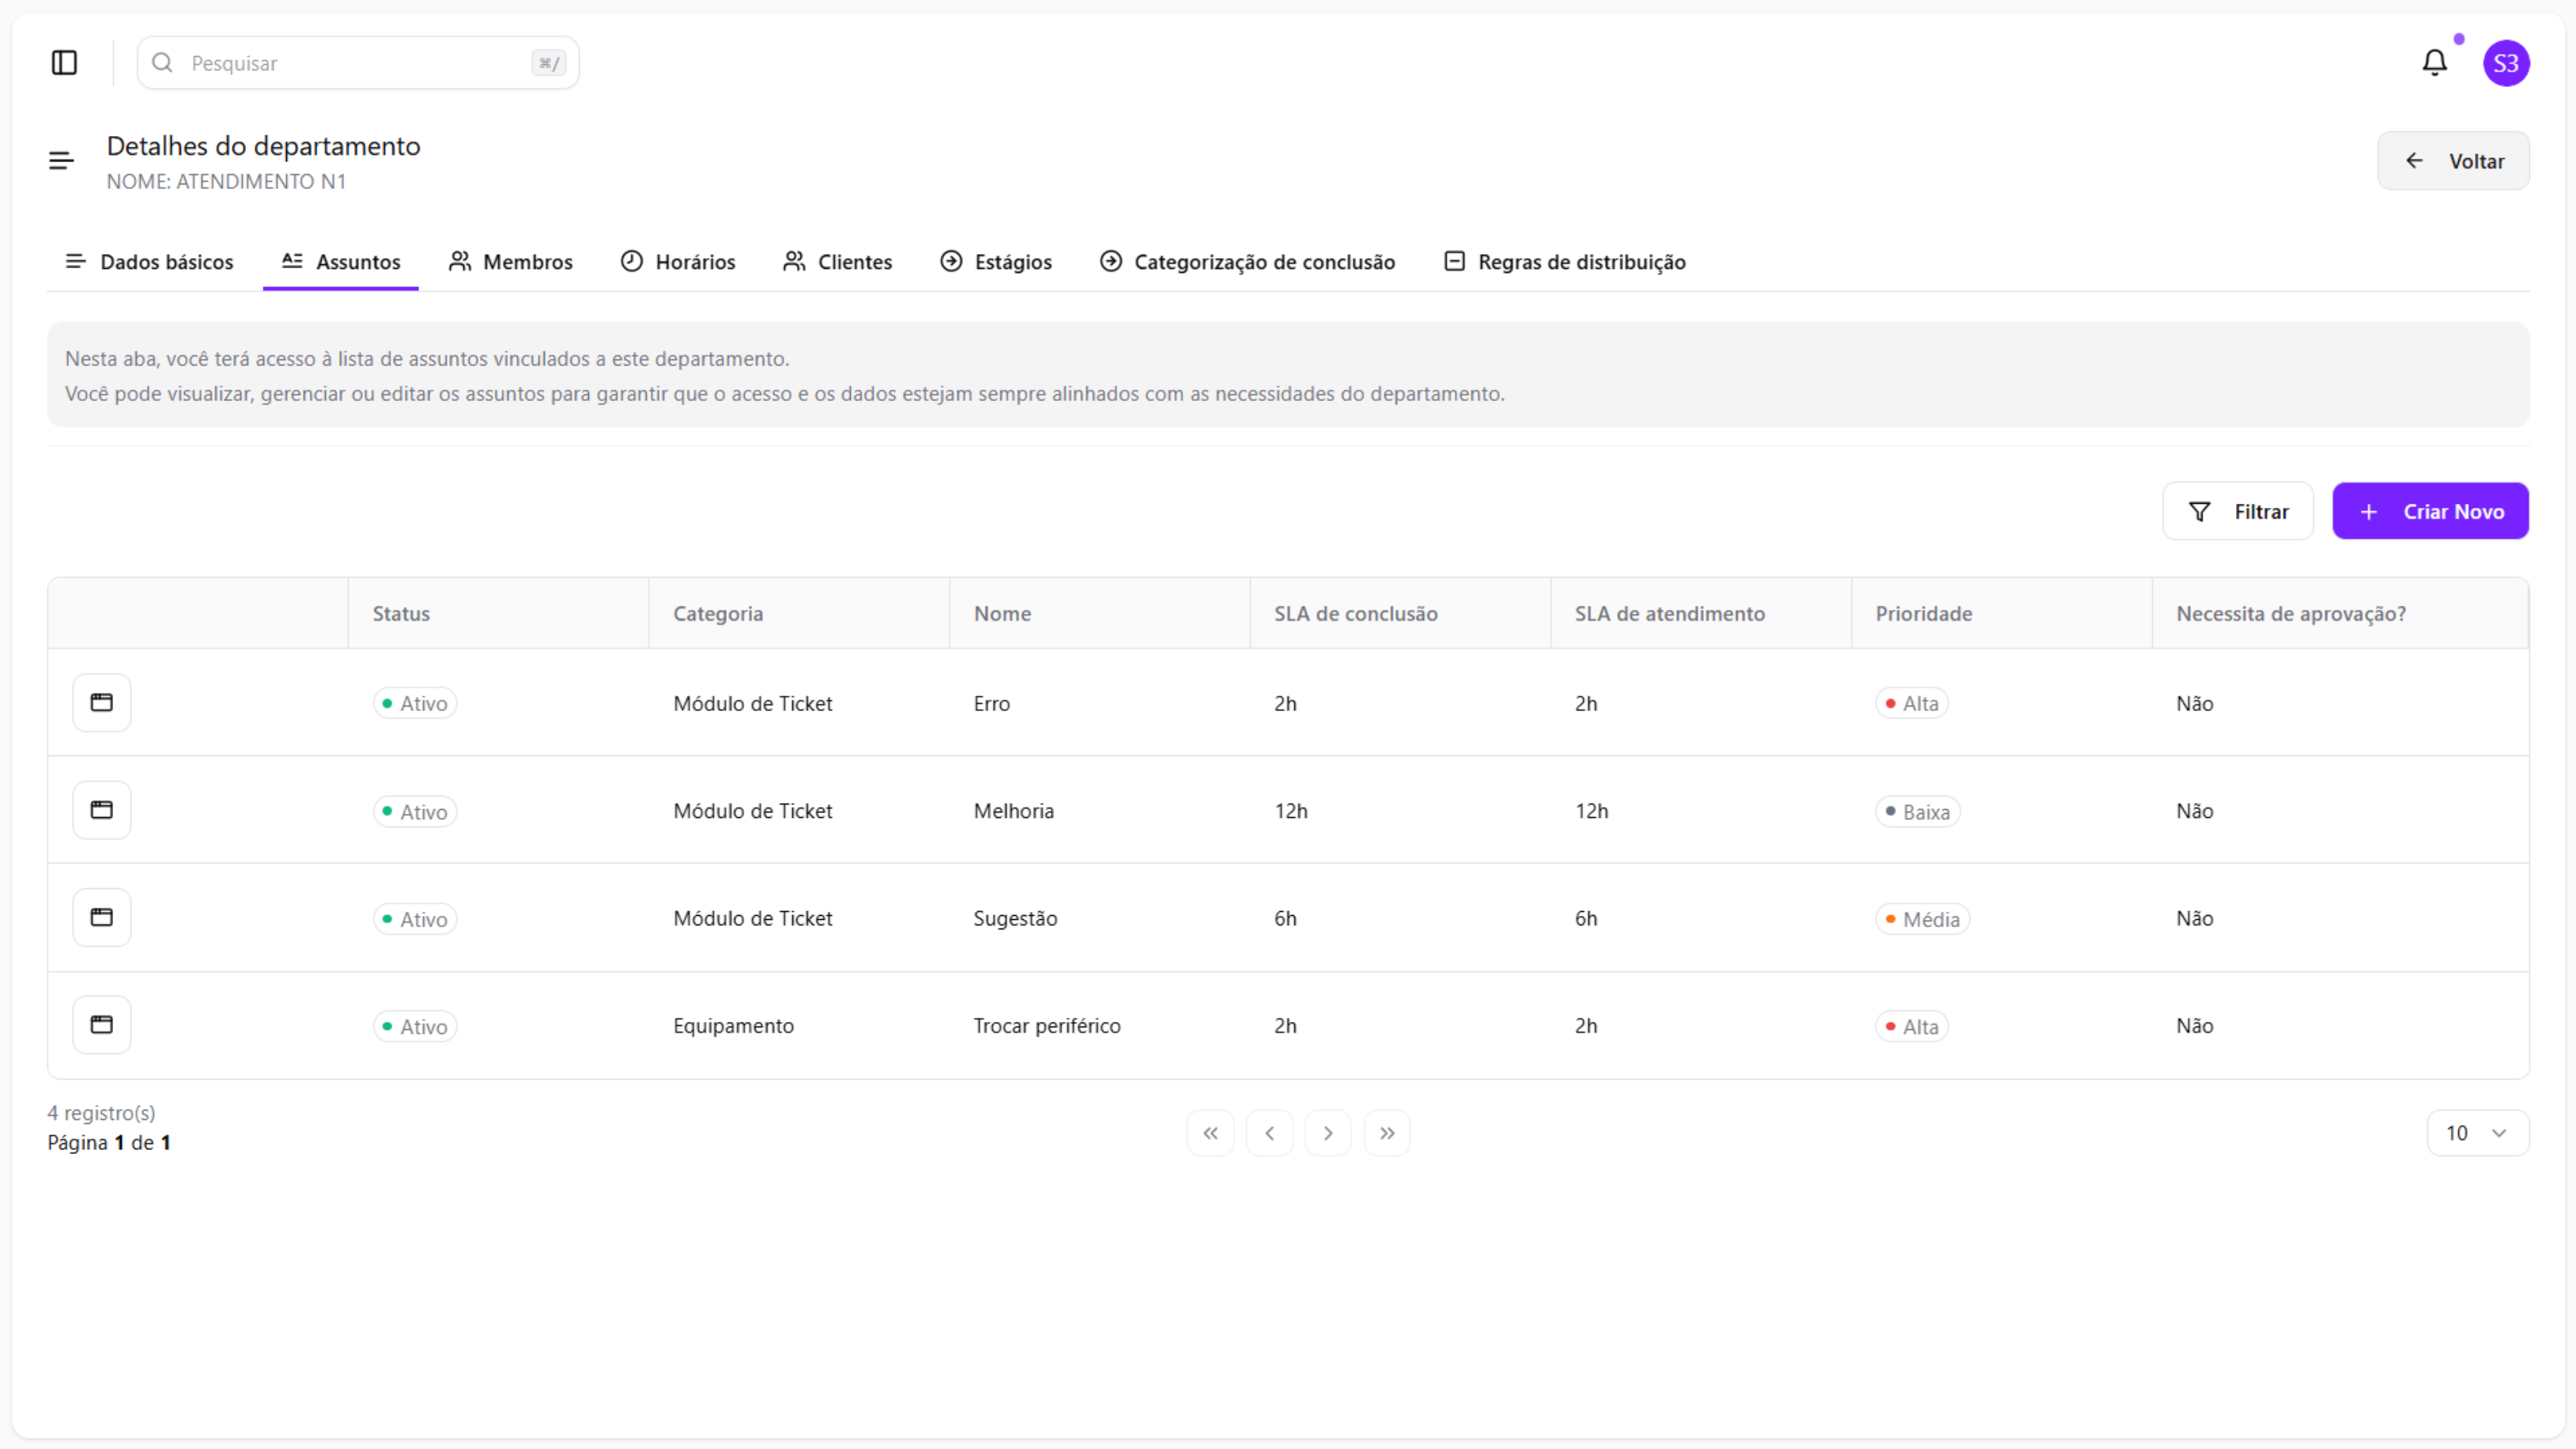The height and width of the screenshot is (1449, 2576).
Task: Open the notifications bell
Action: point(2434,63)
